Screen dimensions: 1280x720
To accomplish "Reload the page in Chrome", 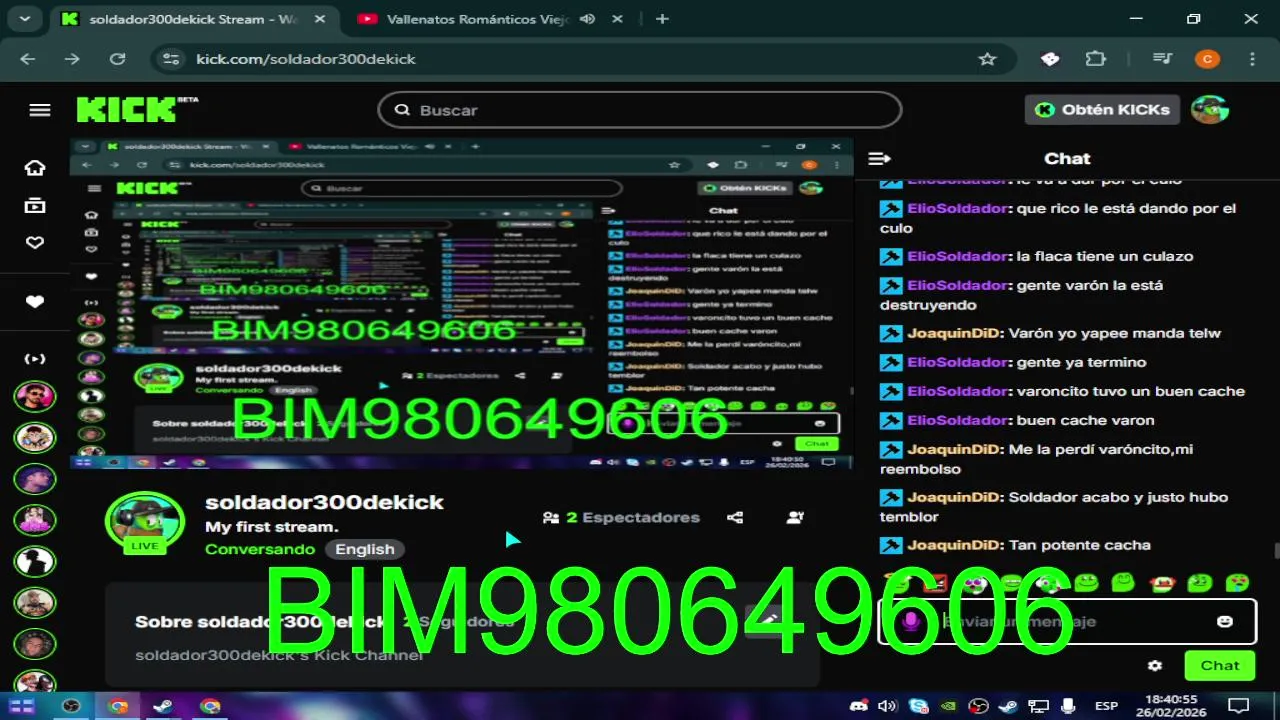I will pos(117,59).
